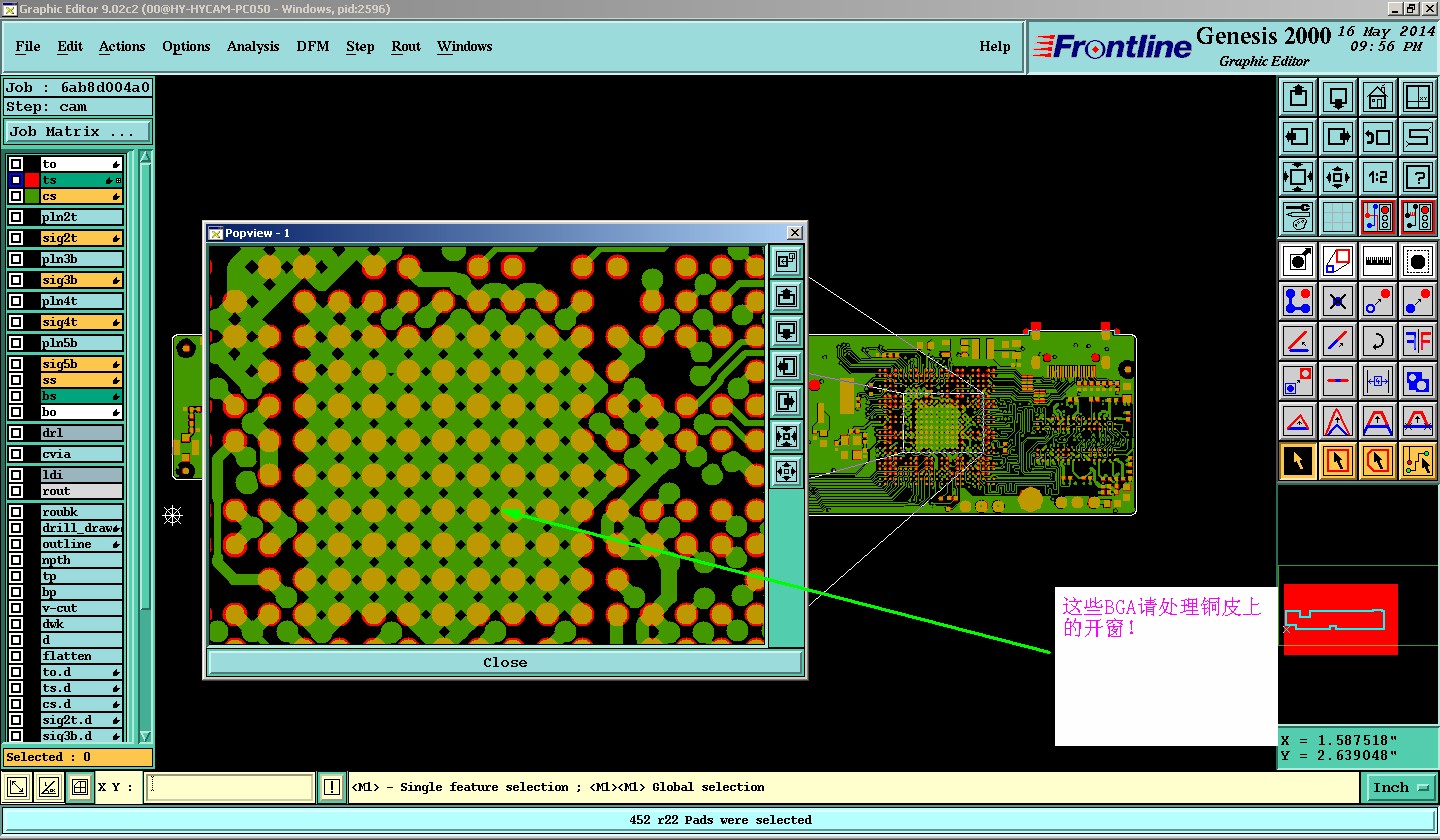Viewport: 1440px width, 840px height.
Task: Open the Actions menu
Action: (122, 46)
